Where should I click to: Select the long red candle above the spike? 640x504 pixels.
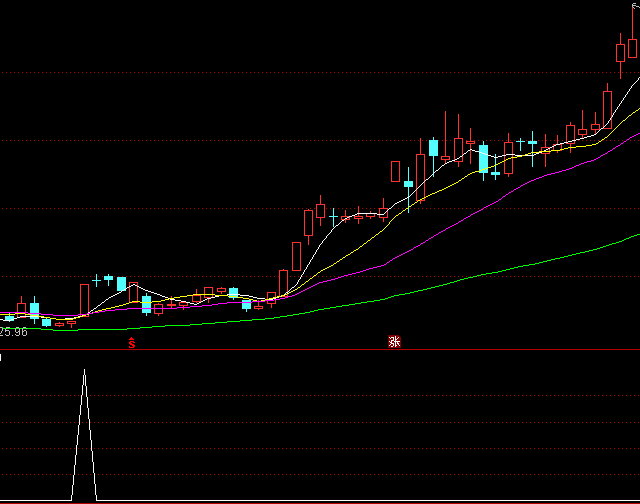84,300
